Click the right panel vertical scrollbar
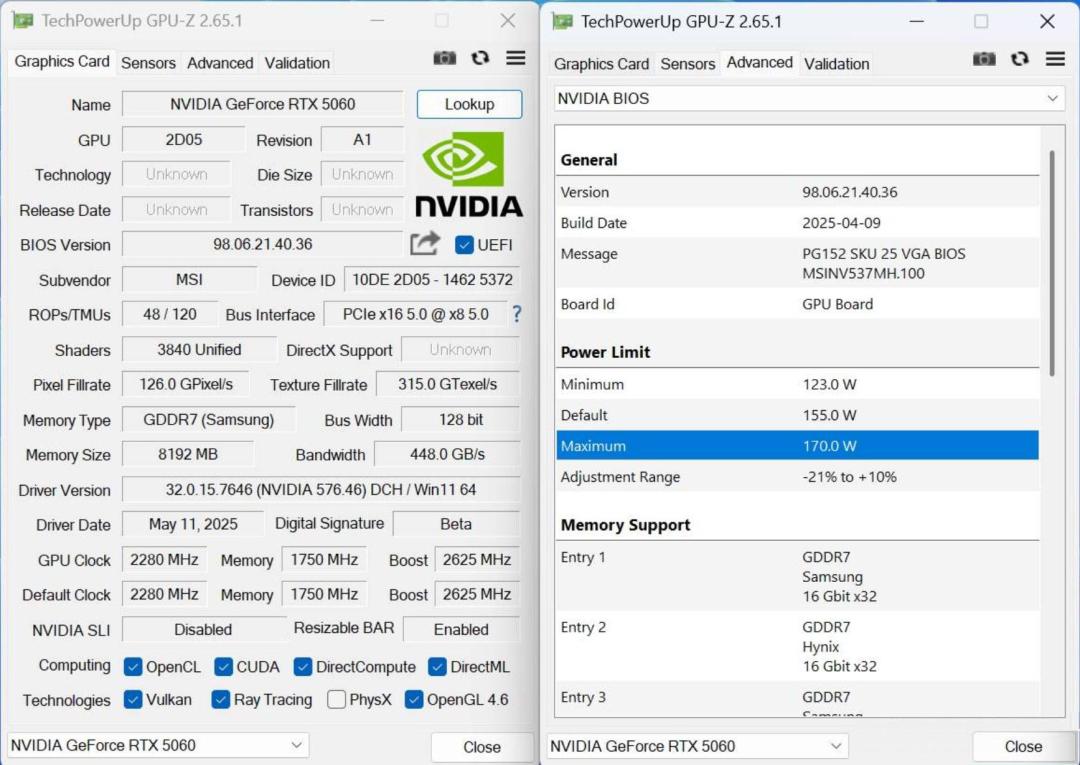This screenshot has width=1080, height=765. [1052, 263]
